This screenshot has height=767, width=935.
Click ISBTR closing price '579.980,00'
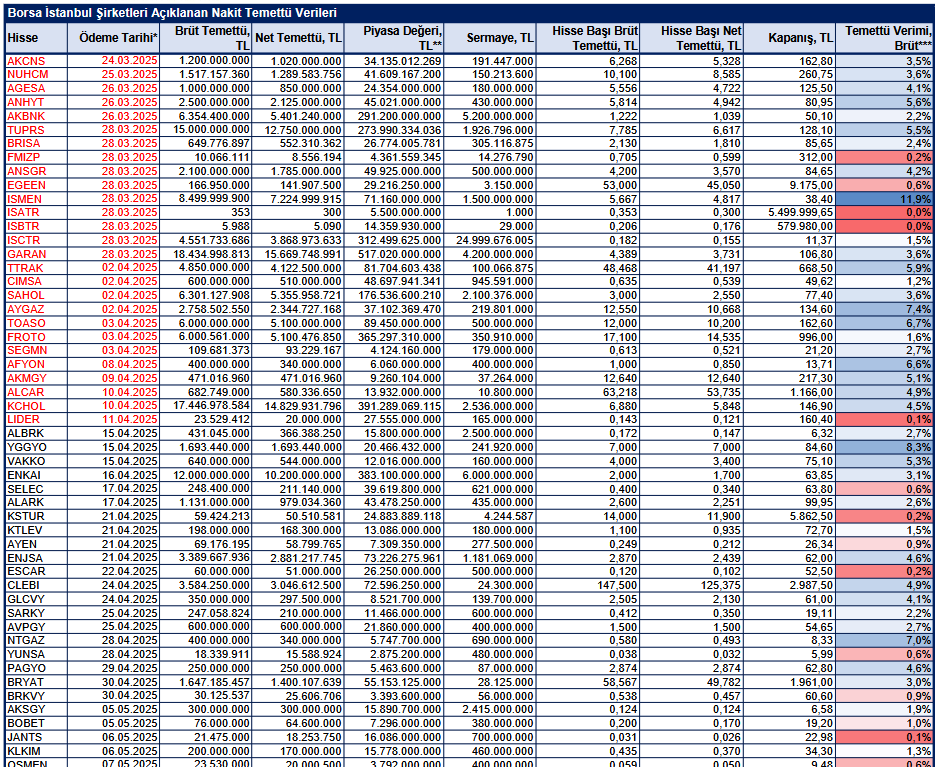point(806,227)
